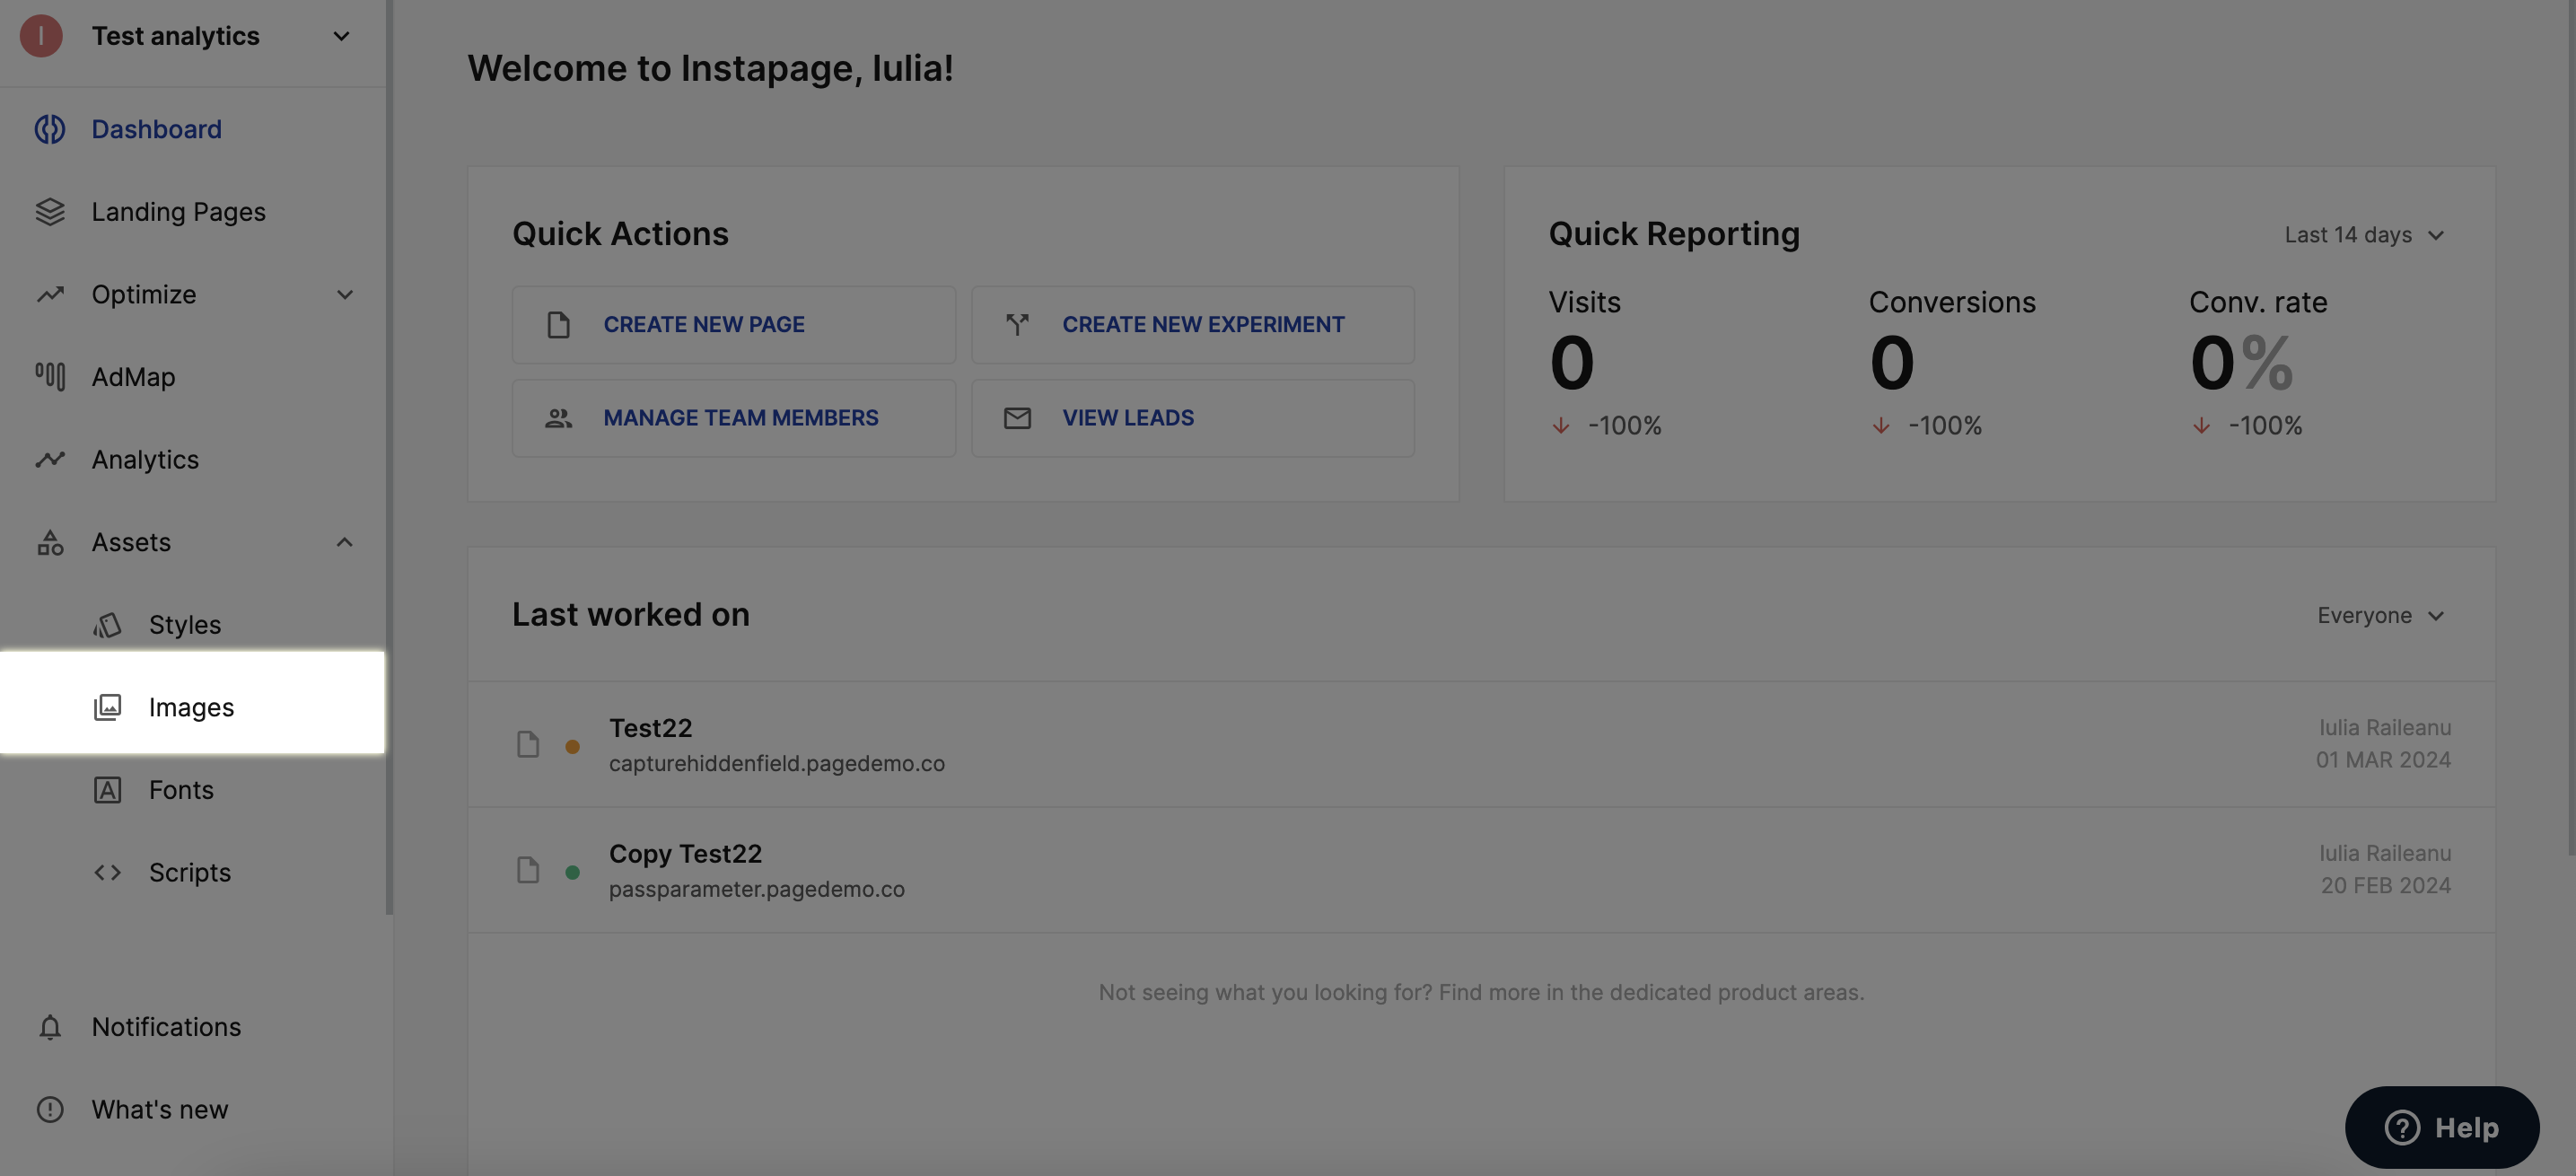Open the Analytics section
The image size is (2576, 1176).
pyautogui.click(x=193, y=459)
